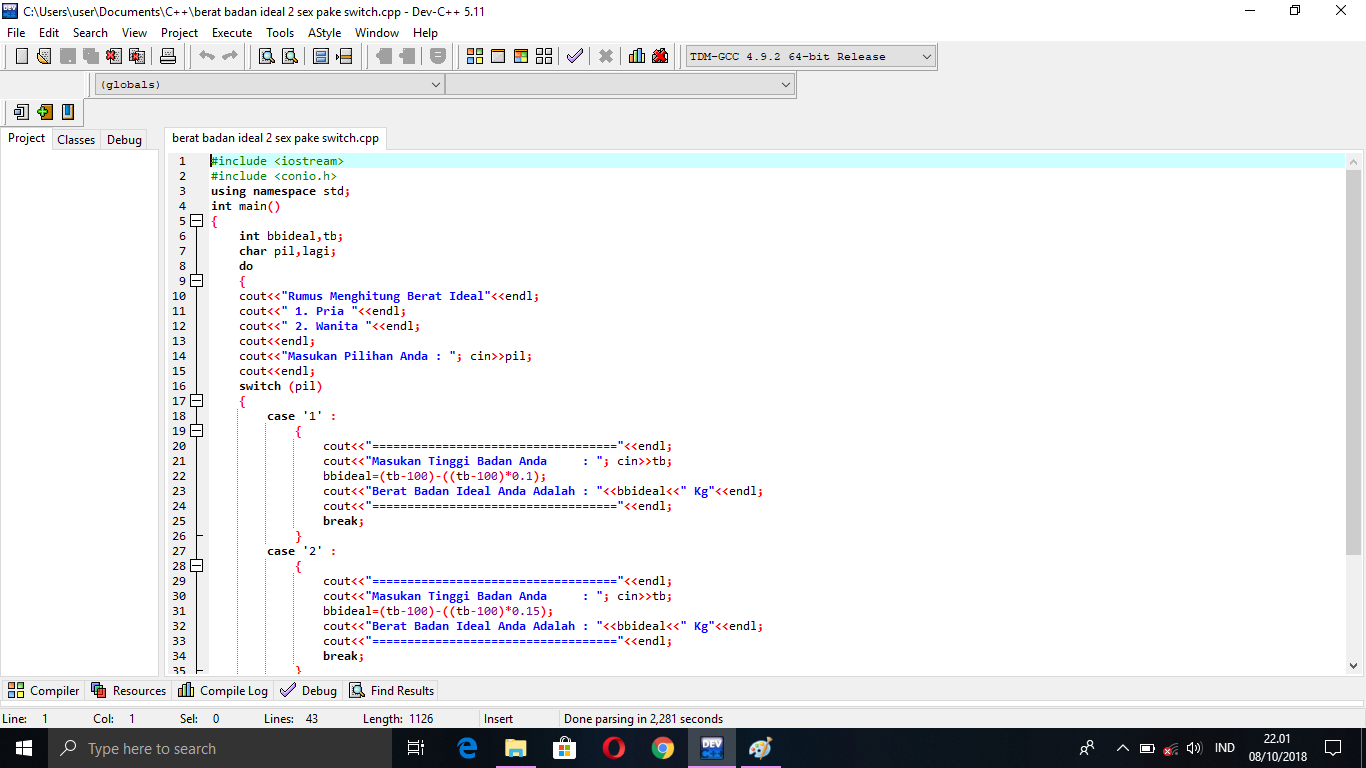Open Google Chrome from the taskbar

pyautogui.click(x=662, y=748)
